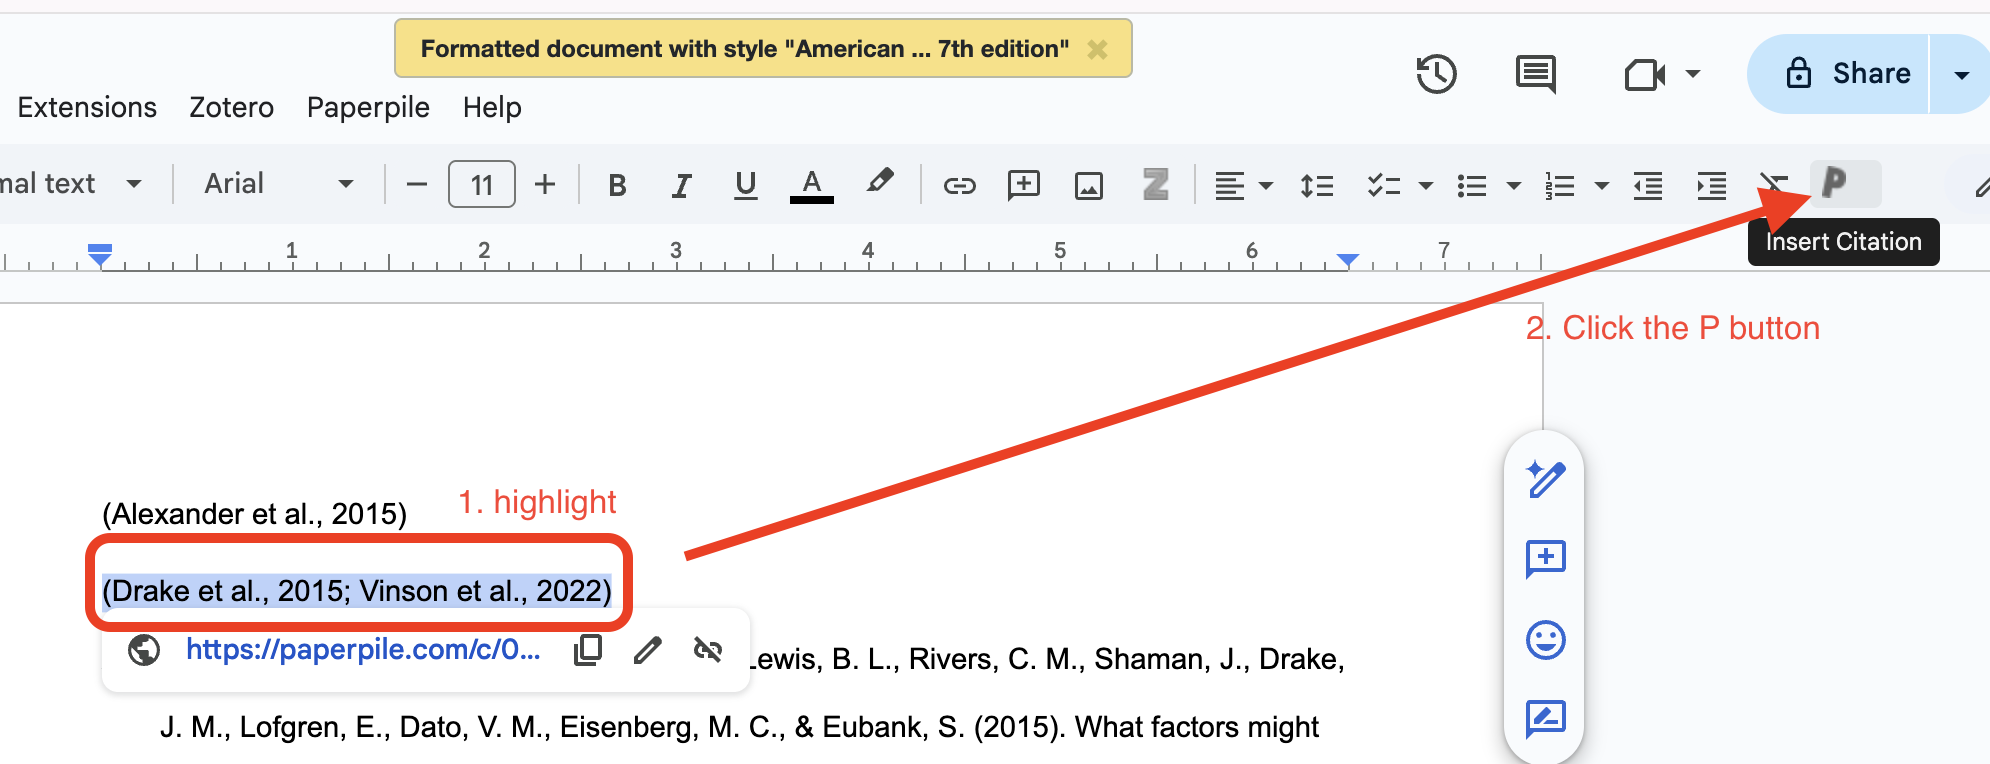Image resolution: width=1990 pixels, height=764 pixels.
Task: Click the Zotero Z toolbar icon
Action: (x=1155, y=185)
